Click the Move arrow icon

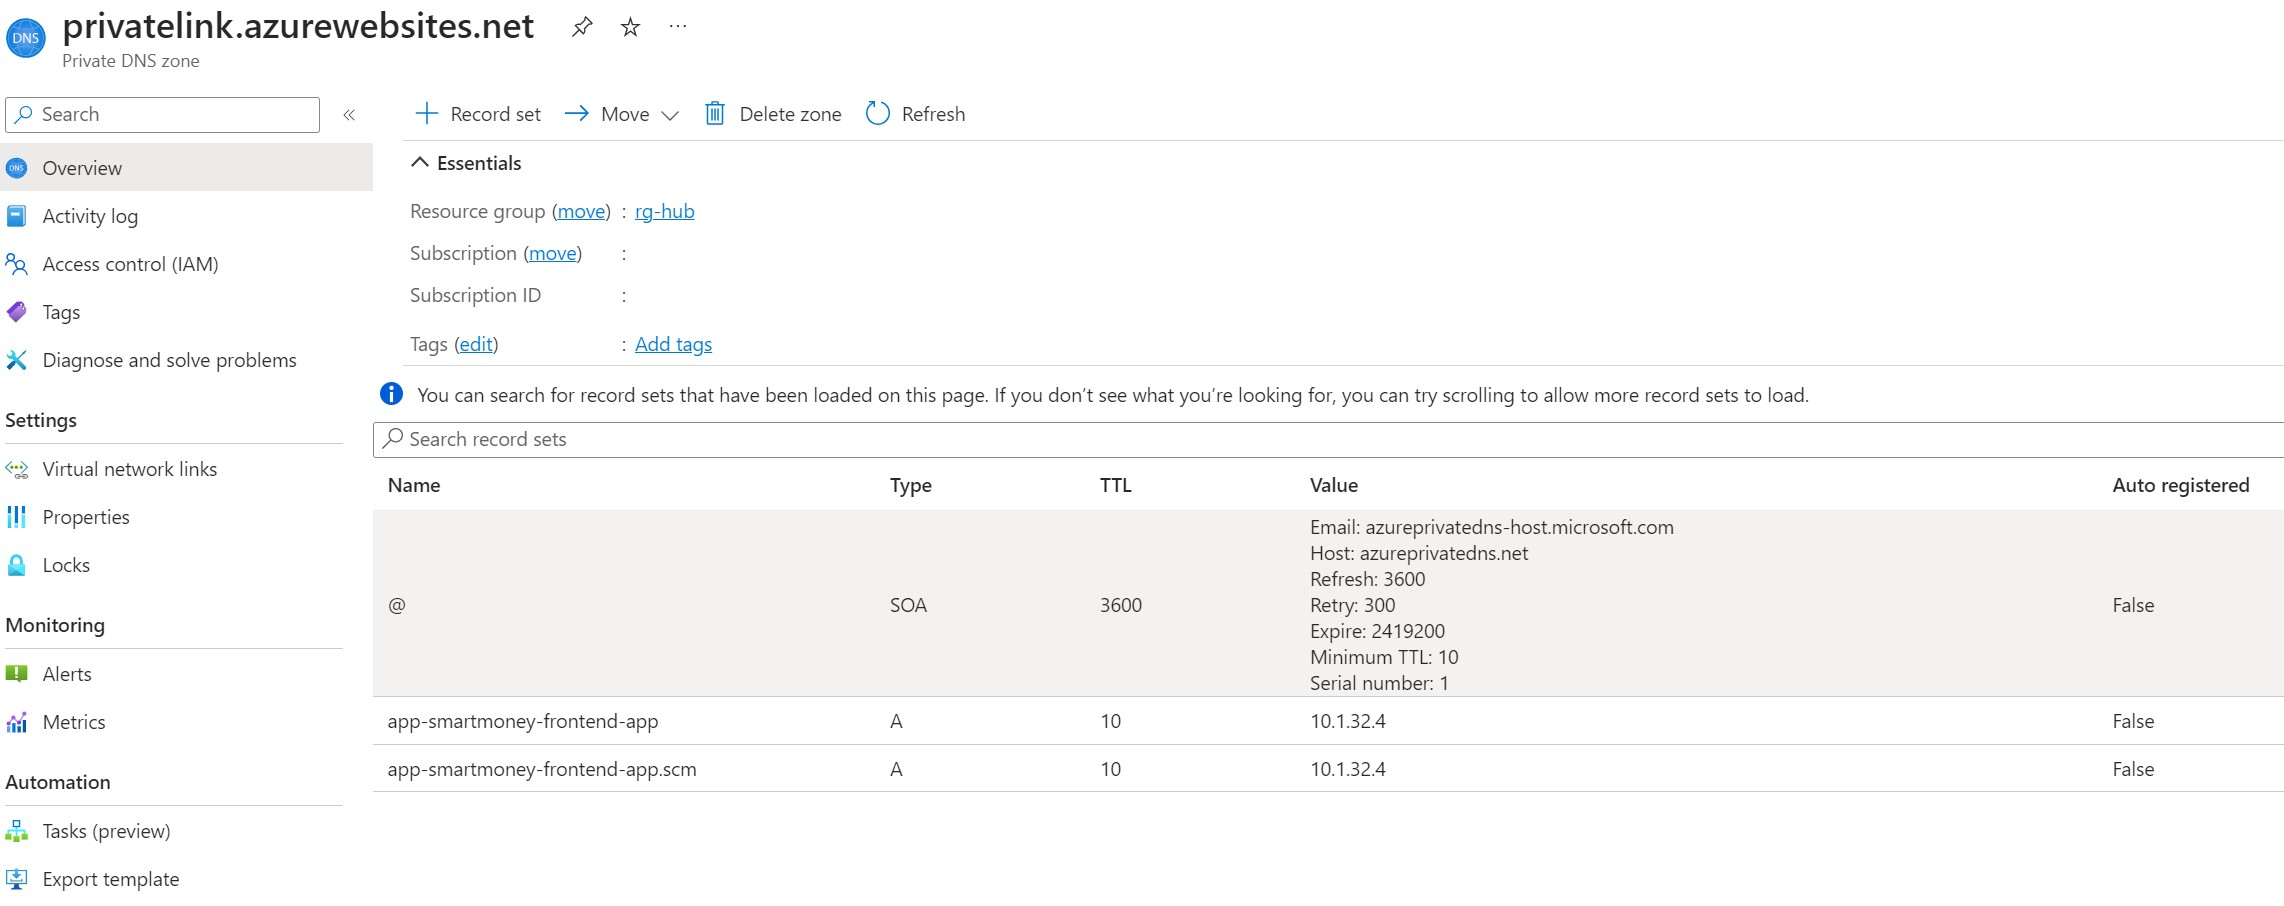[577, 113]
